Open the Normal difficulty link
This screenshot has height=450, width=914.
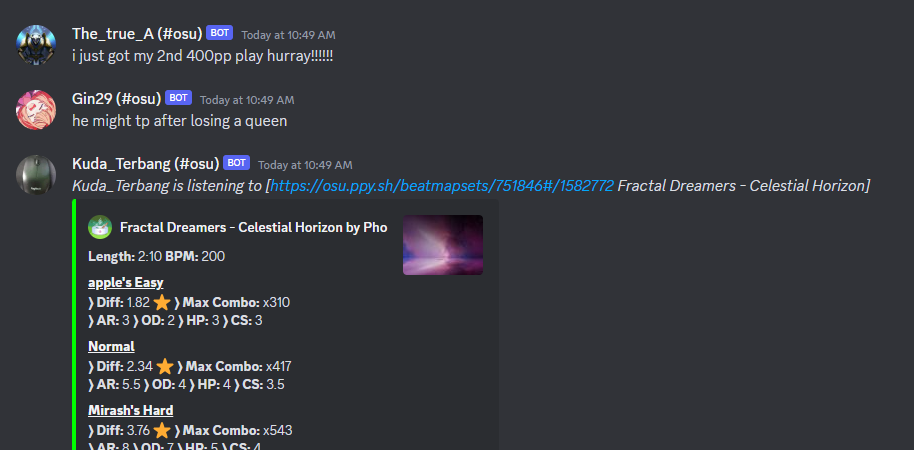(111, 347)
